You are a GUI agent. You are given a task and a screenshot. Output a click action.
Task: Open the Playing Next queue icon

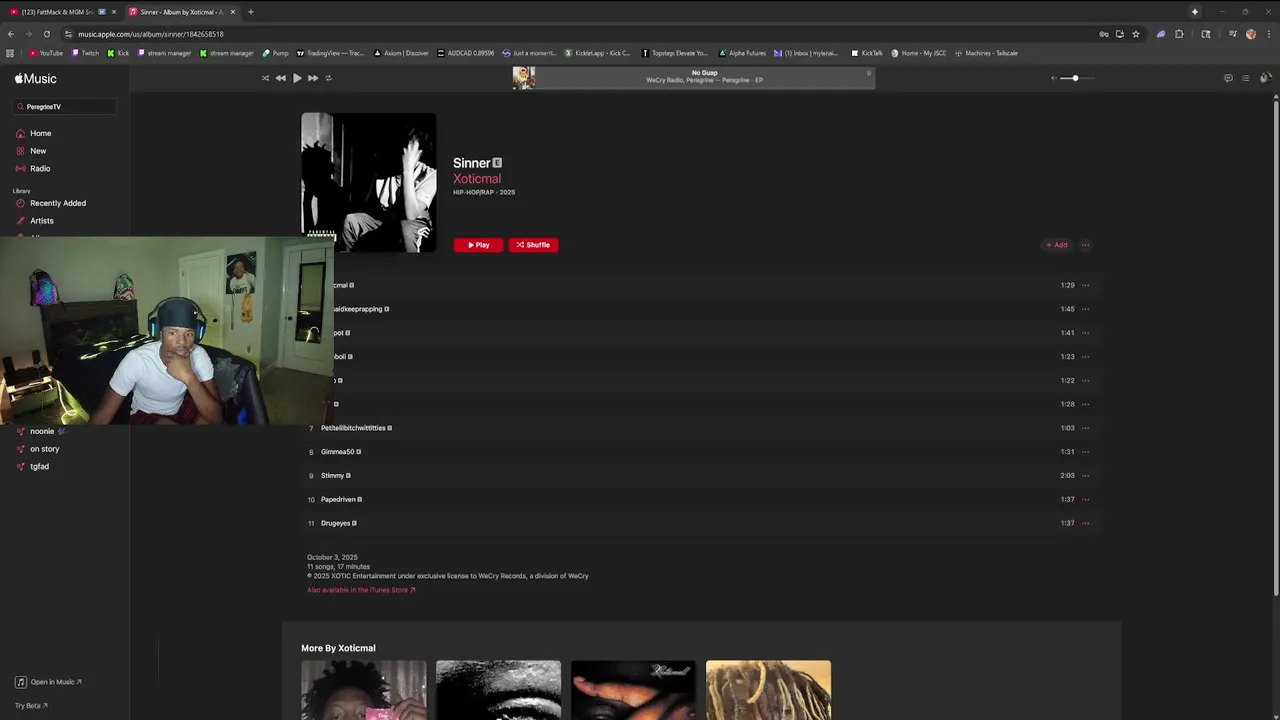pos(1245,78)
